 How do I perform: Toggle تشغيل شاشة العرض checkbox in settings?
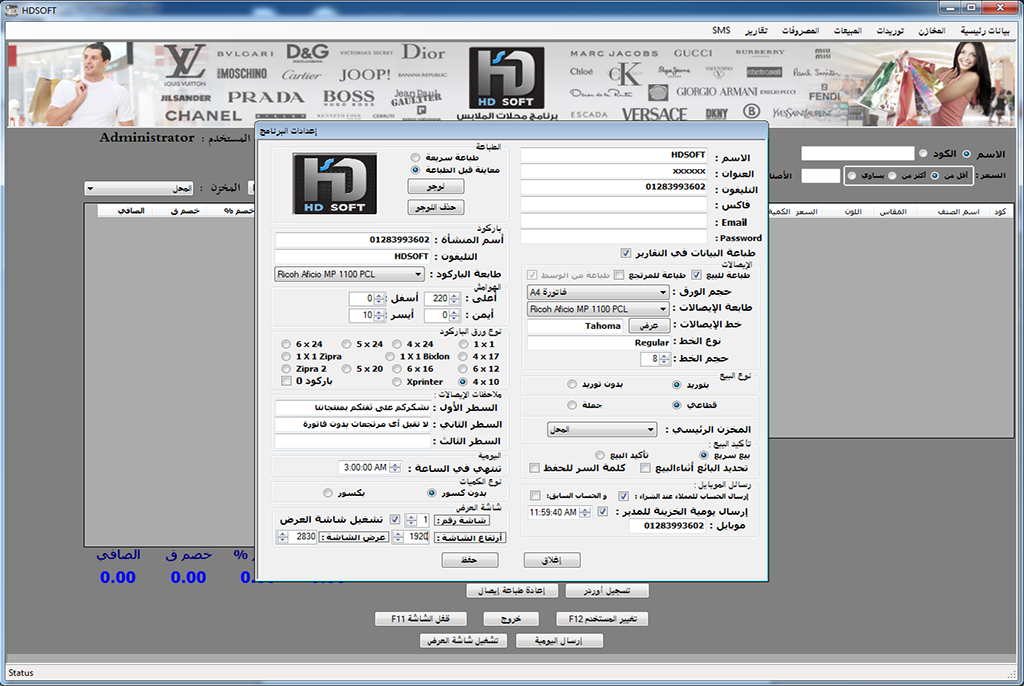point(394,520)
